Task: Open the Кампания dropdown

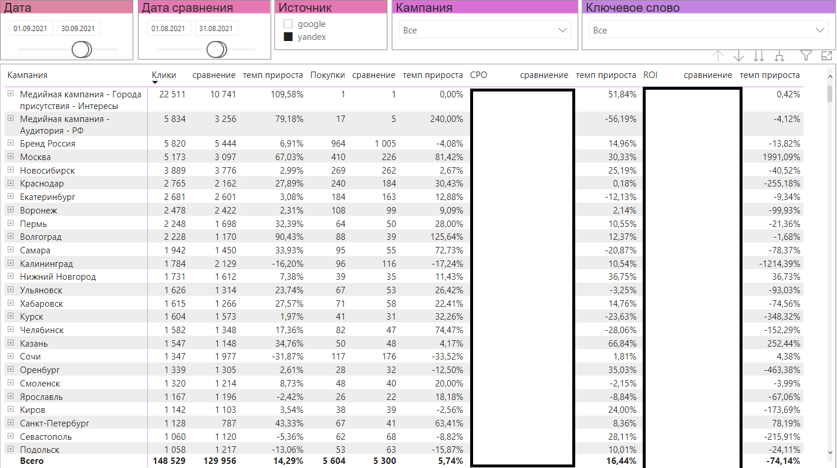Action: pos(485,30)
